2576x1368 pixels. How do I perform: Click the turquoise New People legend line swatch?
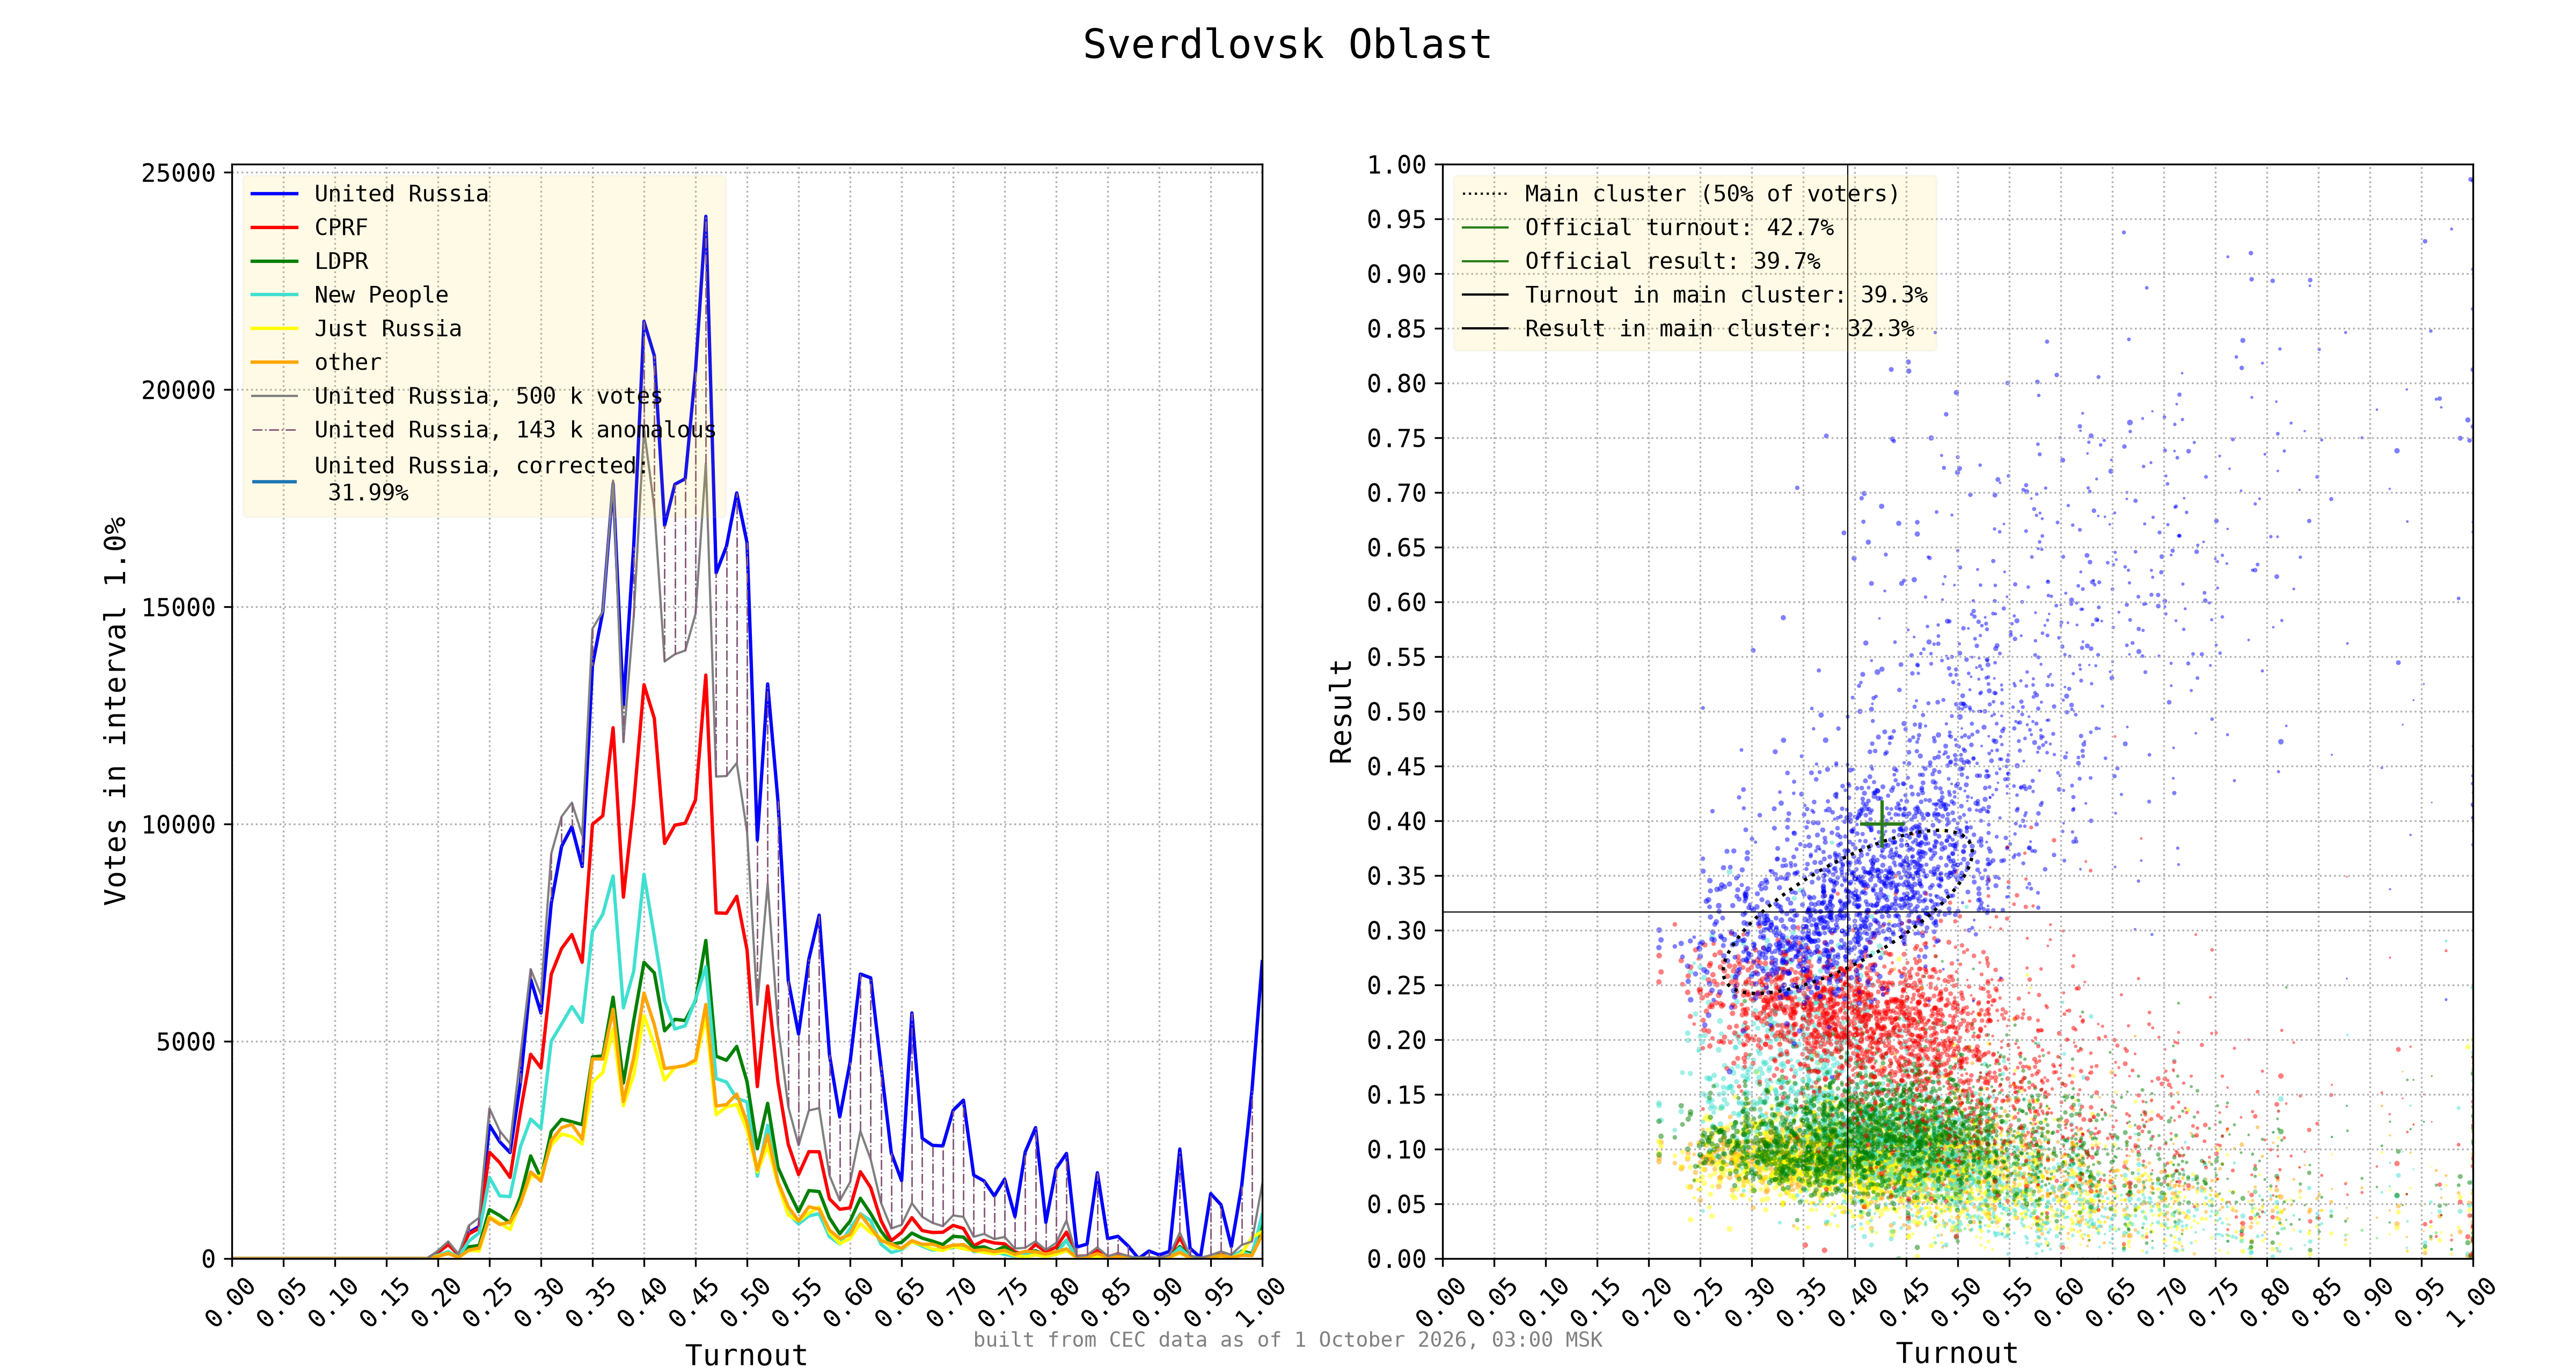pos(275,295)
